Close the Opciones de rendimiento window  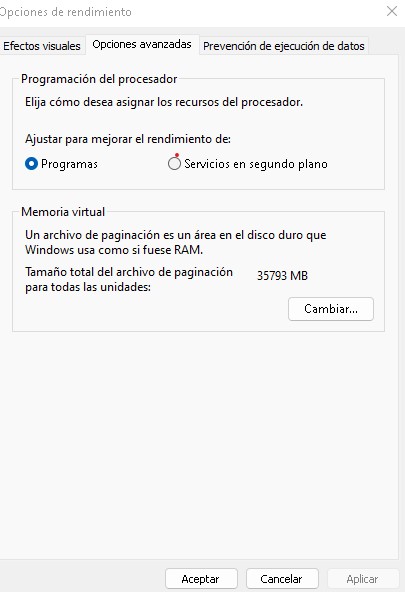[x=392, y=11]
